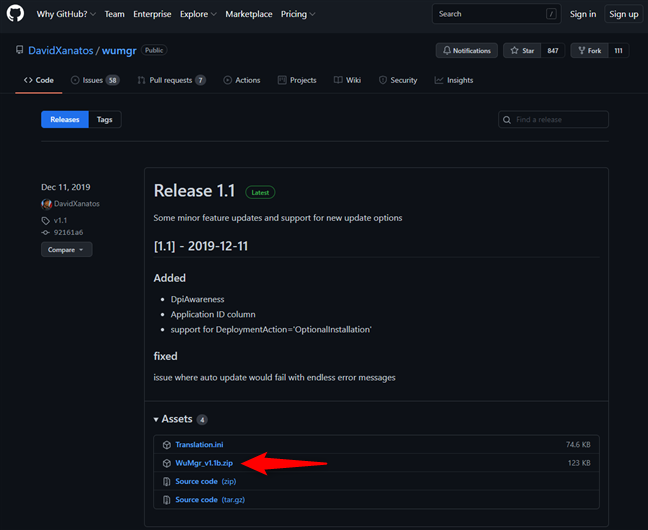Select the [1.1] - 2019-12-11 heading
The height and width of the screenshot is (530, 648).
[201, 246]
